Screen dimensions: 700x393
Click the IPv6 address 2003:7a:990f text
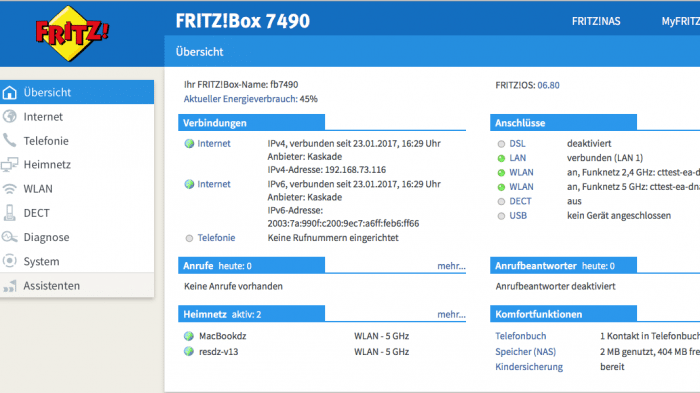(343, 223)
